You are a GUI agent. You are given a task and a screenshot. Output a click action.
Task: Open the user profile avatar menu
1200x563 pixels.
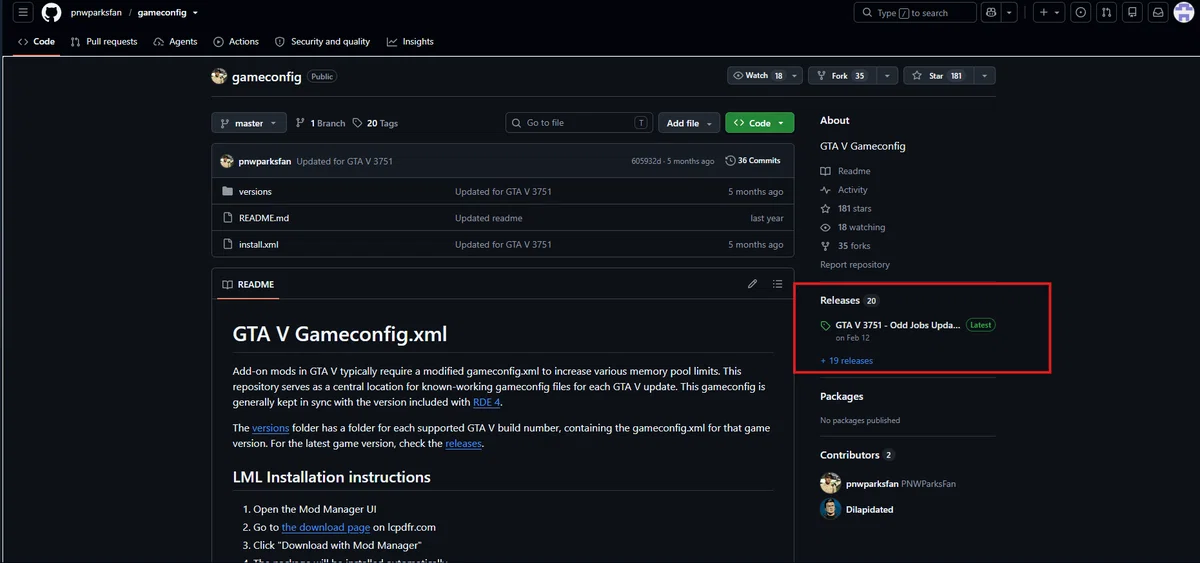pyautogui.click(x=1184, y=12)
